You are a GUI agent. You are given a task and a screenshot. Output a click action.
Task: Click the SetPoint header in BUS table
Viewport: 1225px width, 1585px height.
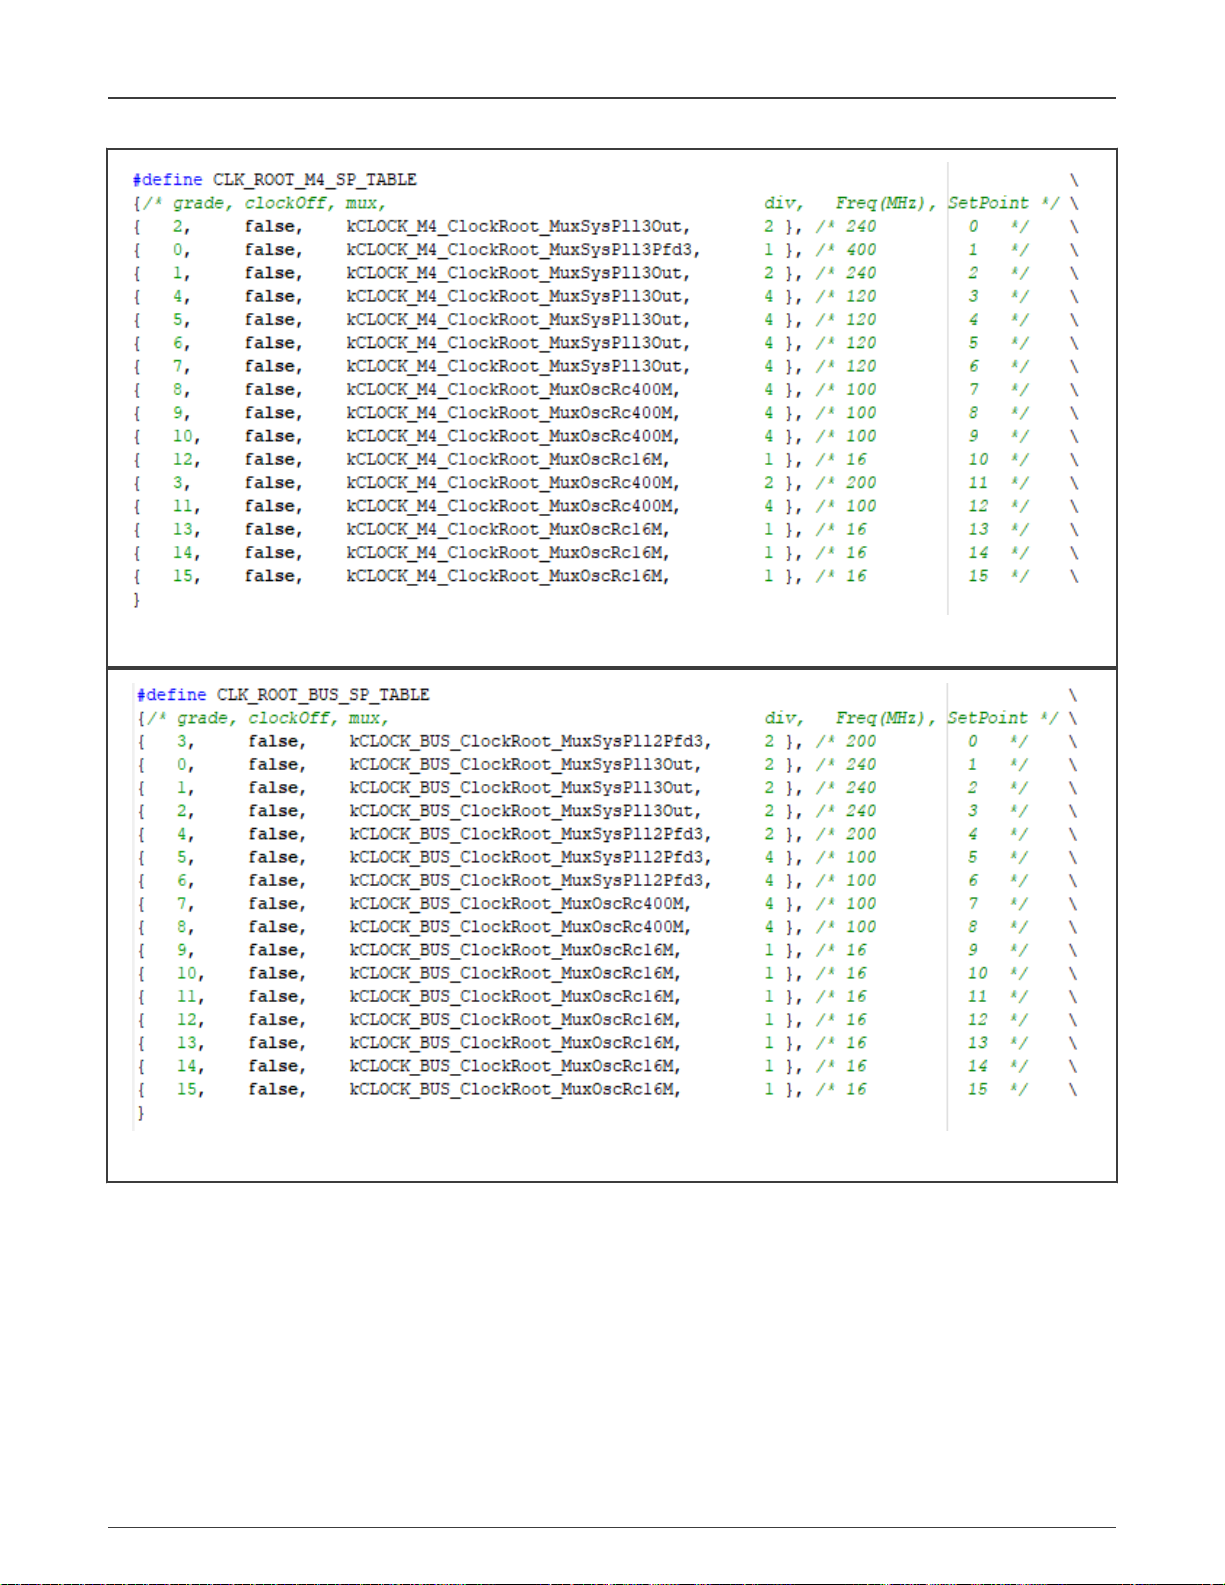coord(987,718)
